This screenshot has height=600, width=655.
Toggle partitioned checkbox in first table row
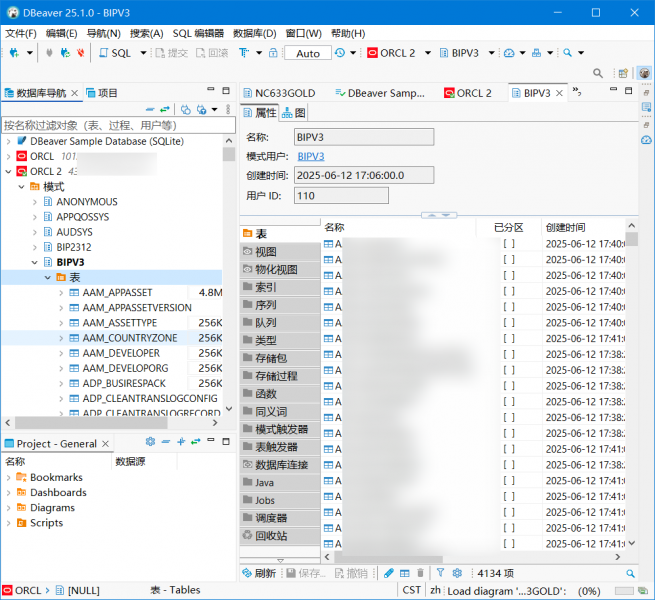(509, 244)
